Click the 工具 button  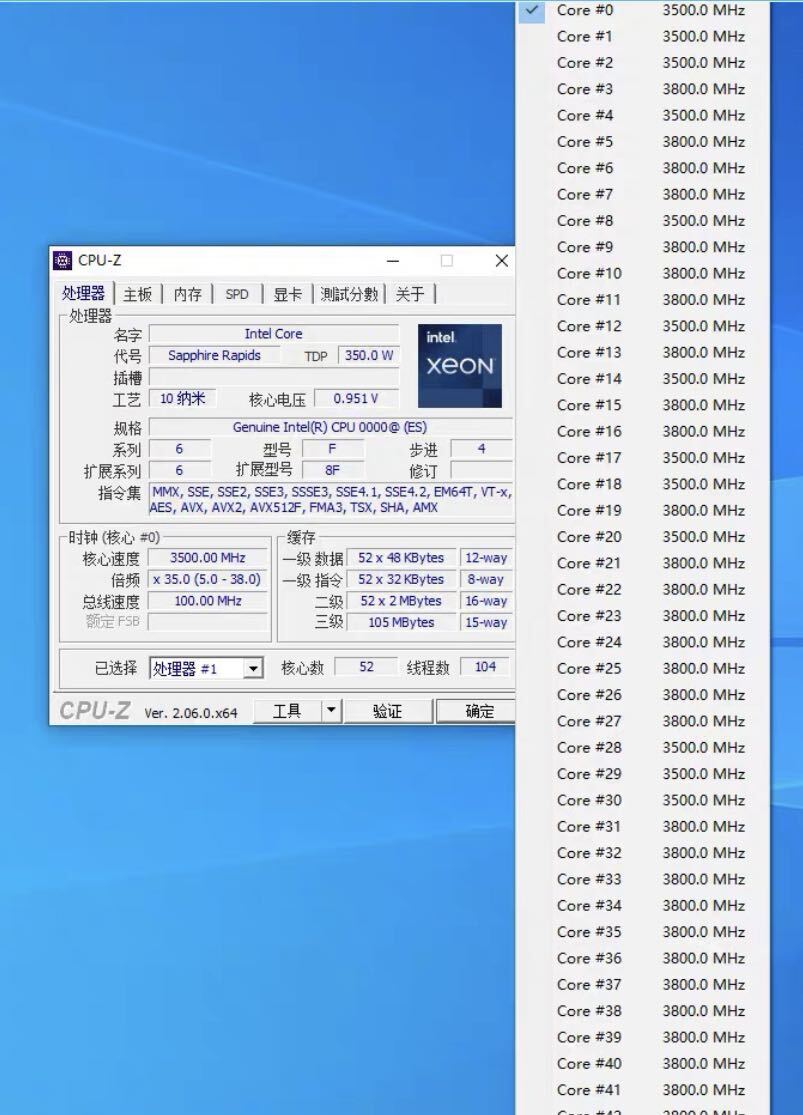287,711
